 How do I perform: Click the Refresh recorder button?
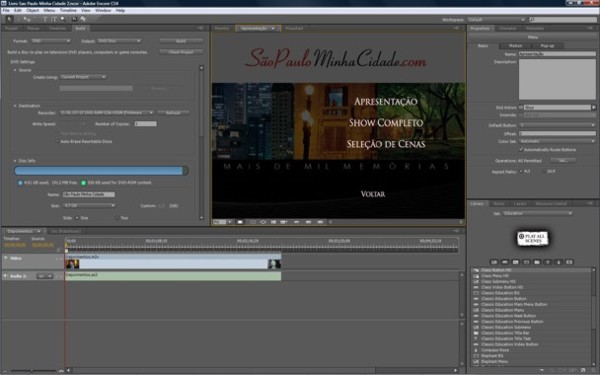(173, 112)
